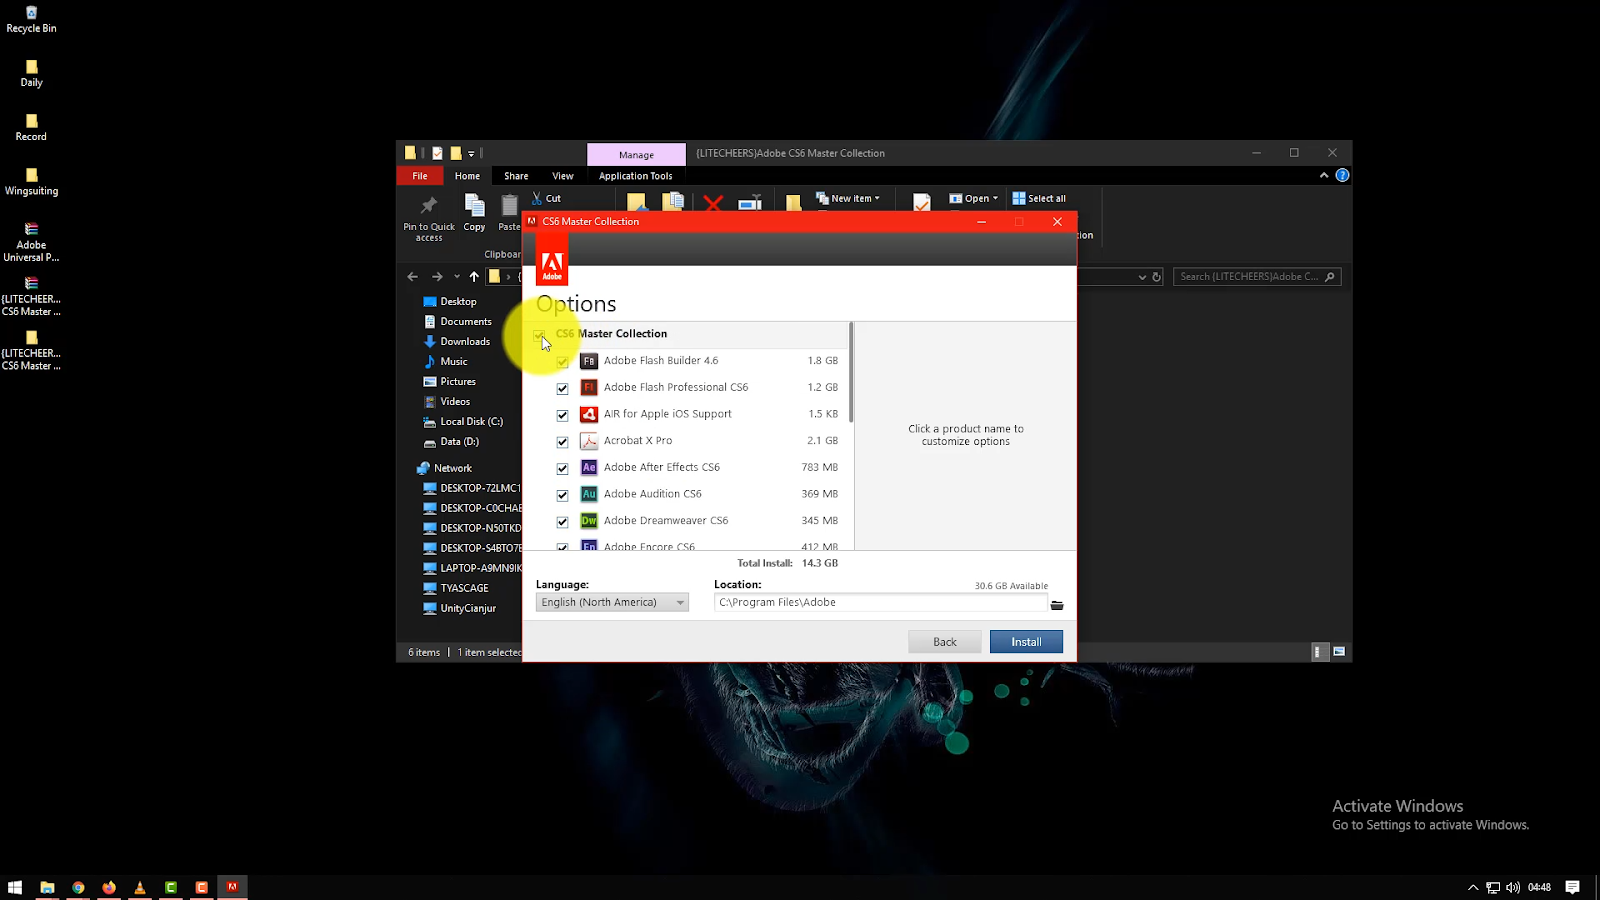Click Cut in the Explorer ribbon

(546, 198)
